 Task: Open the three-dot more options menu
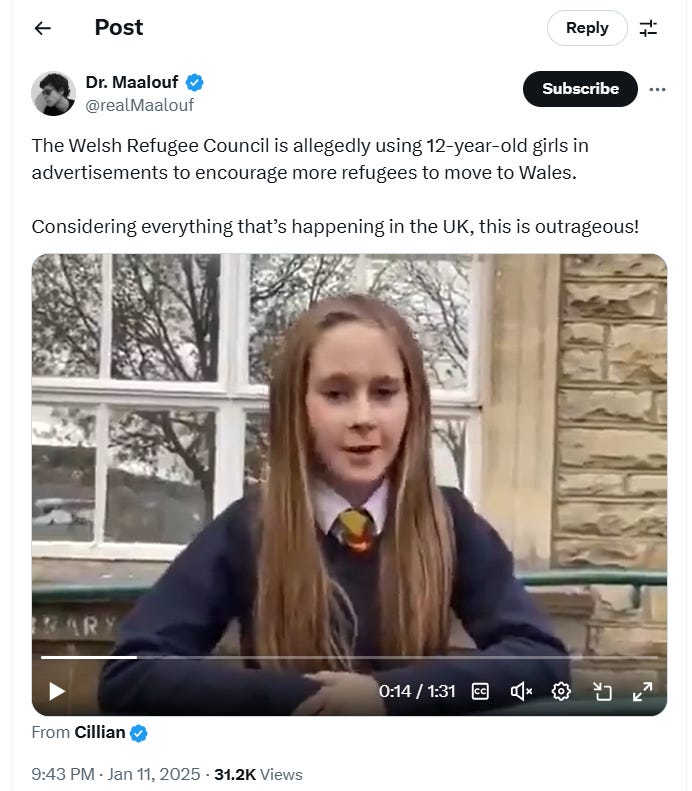point(657,89)
